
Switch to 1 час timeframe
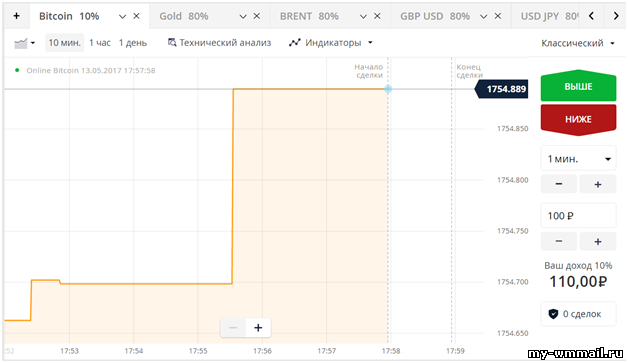coord(100,42)
